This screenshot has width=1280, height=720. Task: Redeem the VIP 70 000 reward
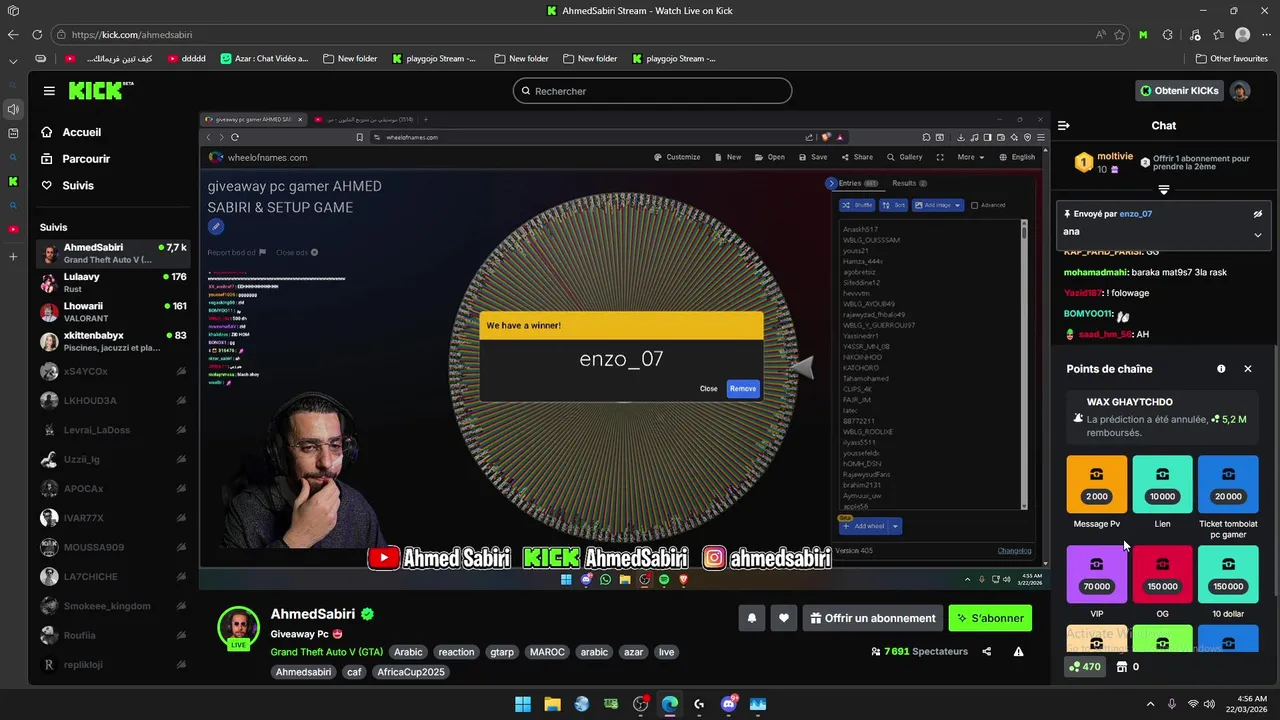1097,575
